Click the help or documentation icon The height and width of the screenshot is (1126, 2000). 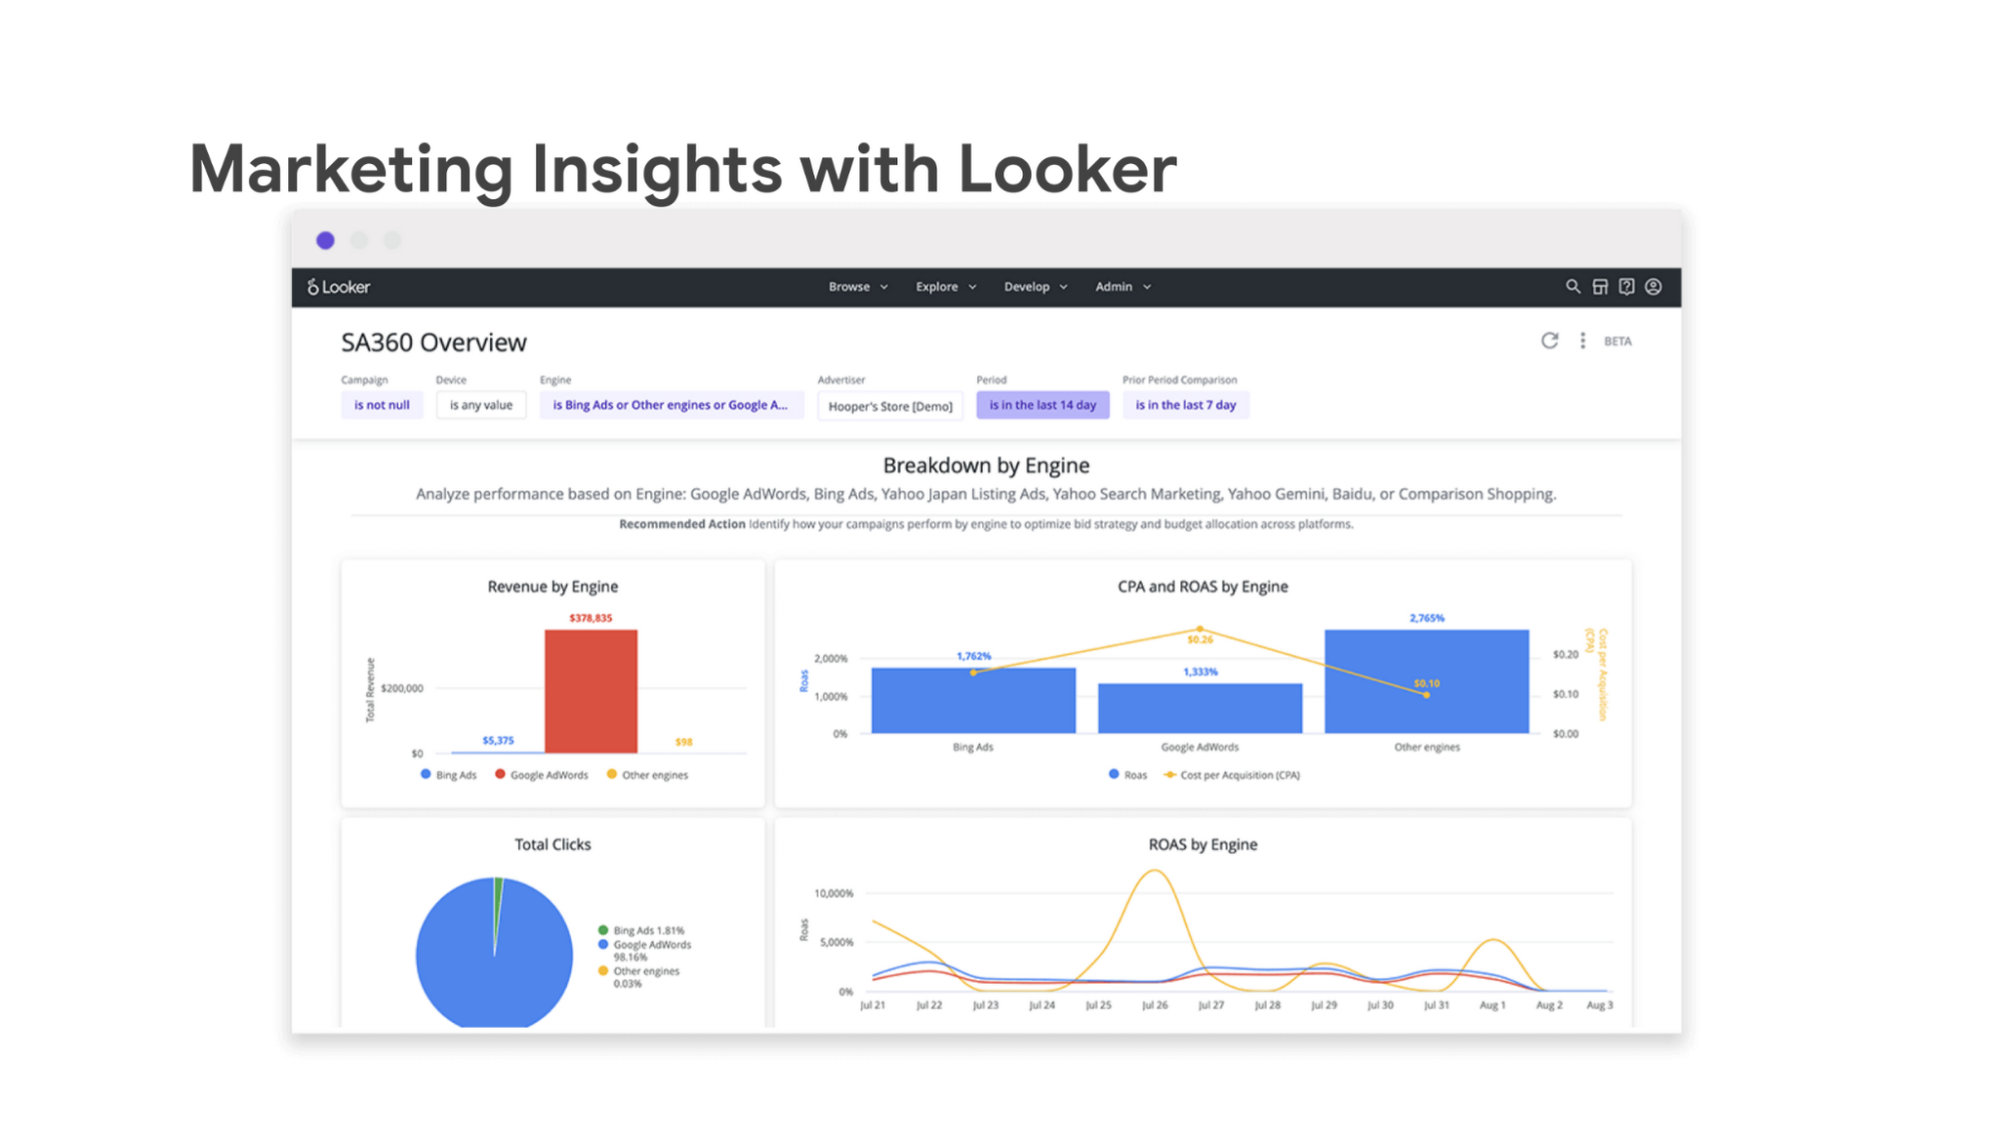1628,286
